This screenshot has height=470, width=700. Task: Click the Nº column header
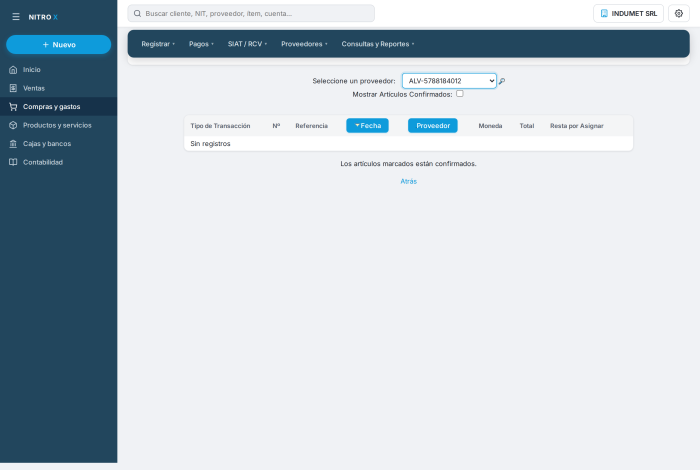click(x=276, y=126)
